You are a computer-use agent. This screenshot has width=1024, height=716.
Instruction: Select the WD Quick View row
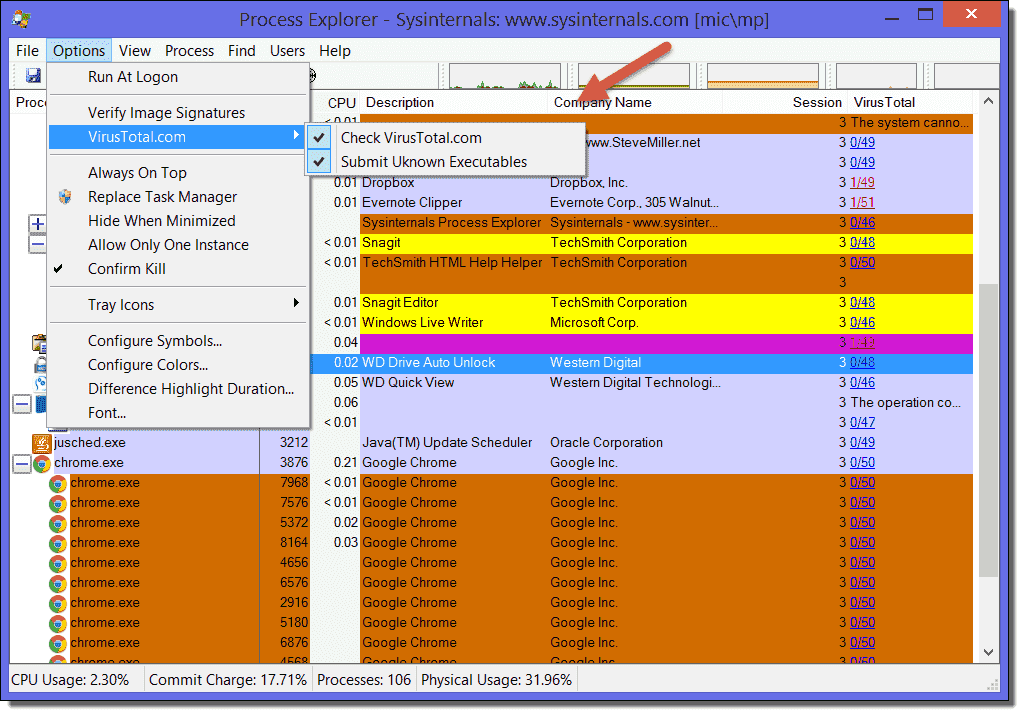tap(641, 383)
